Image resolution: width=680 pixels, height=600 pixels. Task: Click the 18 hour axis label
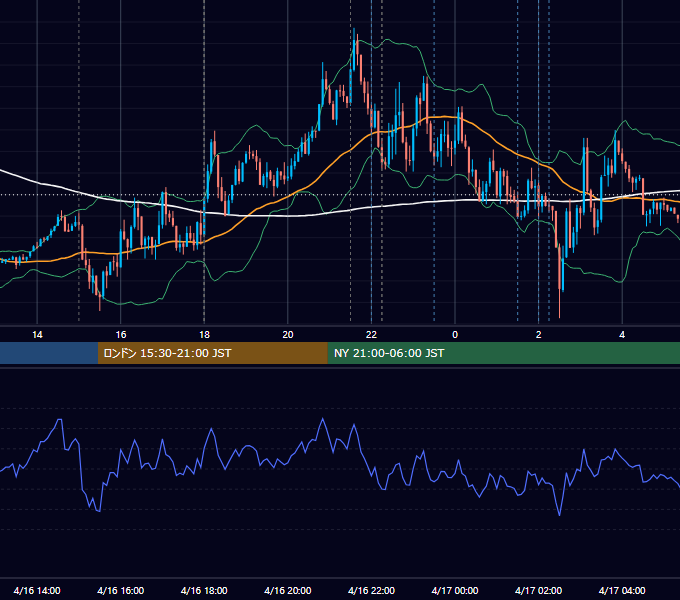click(204, 335)
